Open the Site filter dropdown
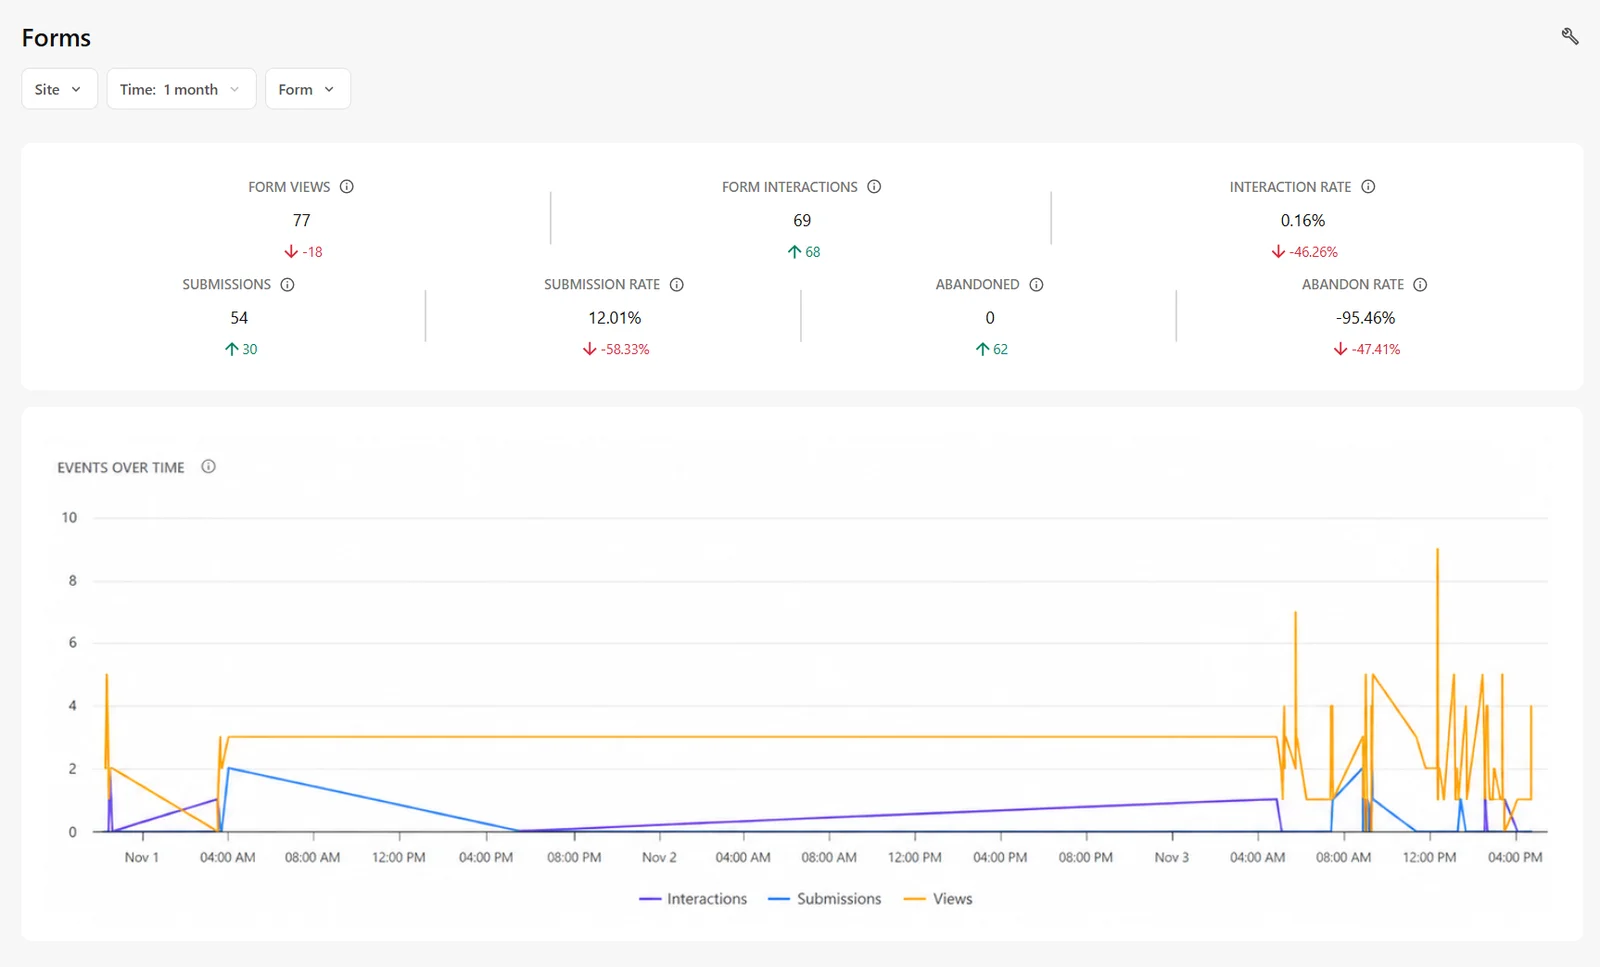This screenshot has width=1600, height=967. pyautogui.click(x=59, y=89)
